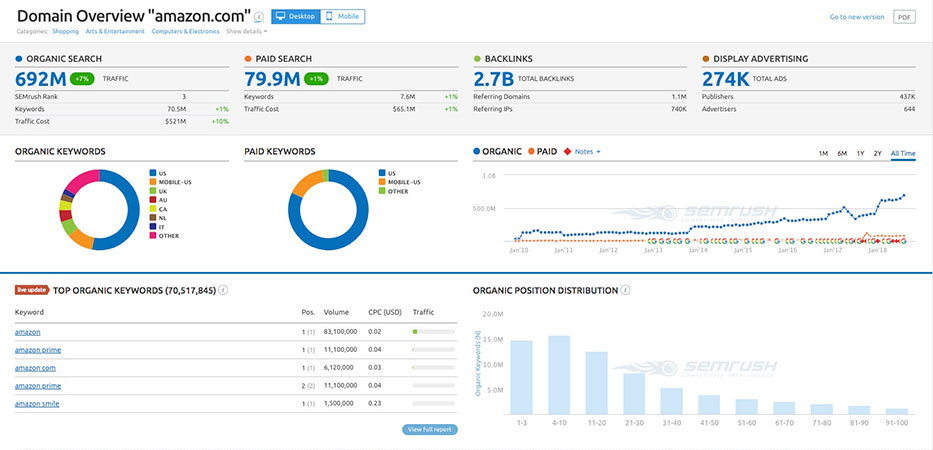This screenshot has height=450, width=933.
Task: Click the CPC (USD) column header
Action: pyautogui.click(x=385, y=312)
